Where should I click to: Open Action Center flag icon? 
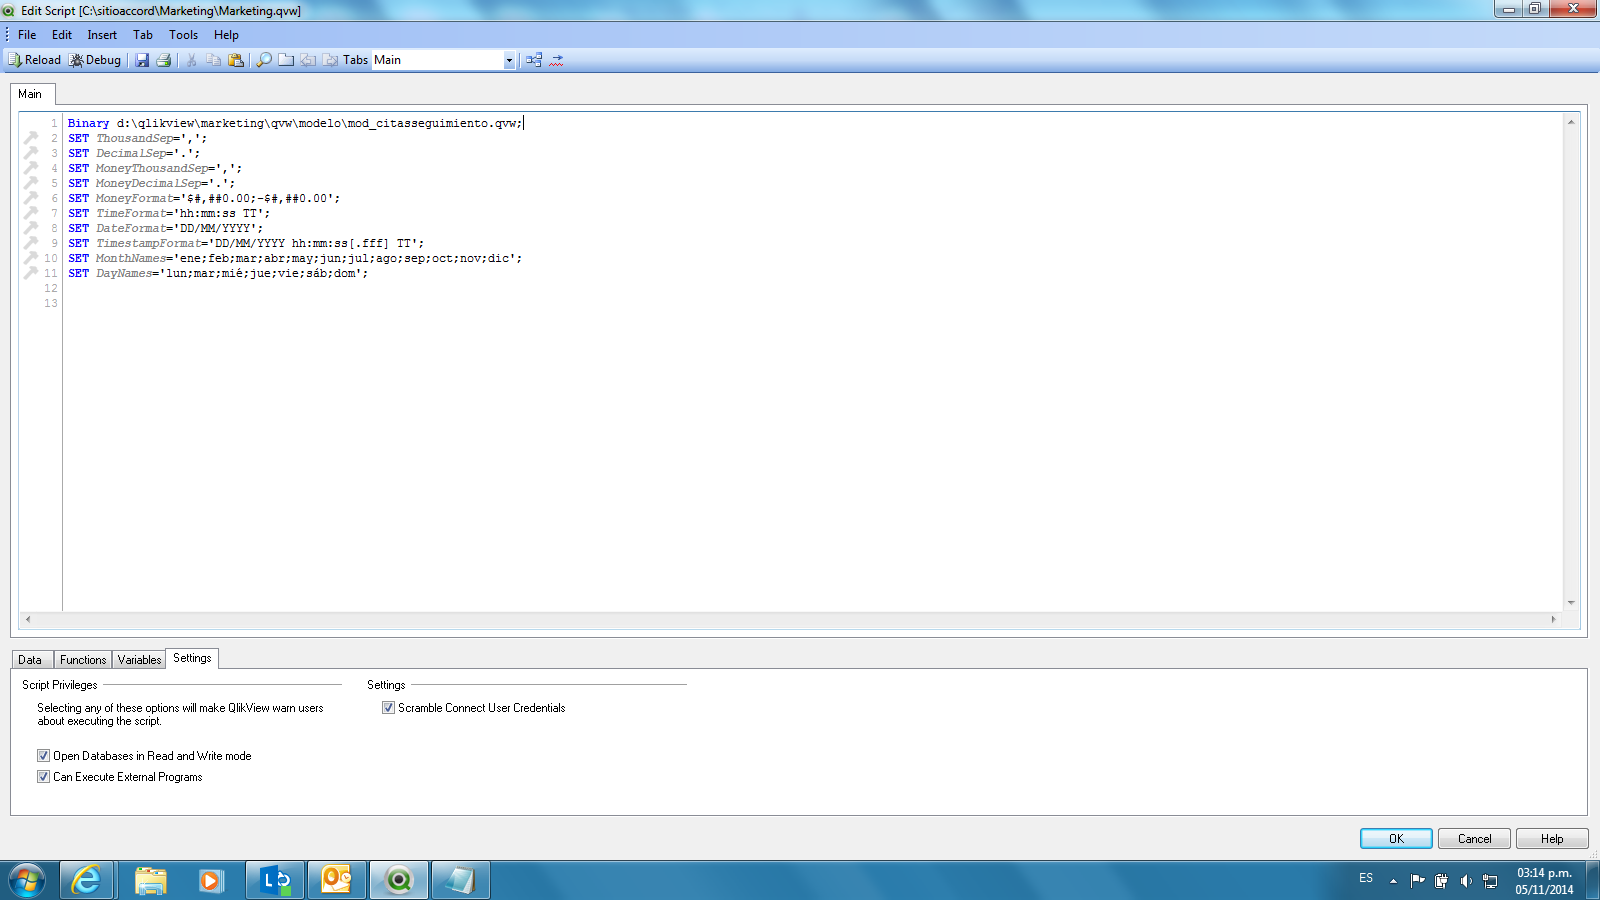point(1418,880)
